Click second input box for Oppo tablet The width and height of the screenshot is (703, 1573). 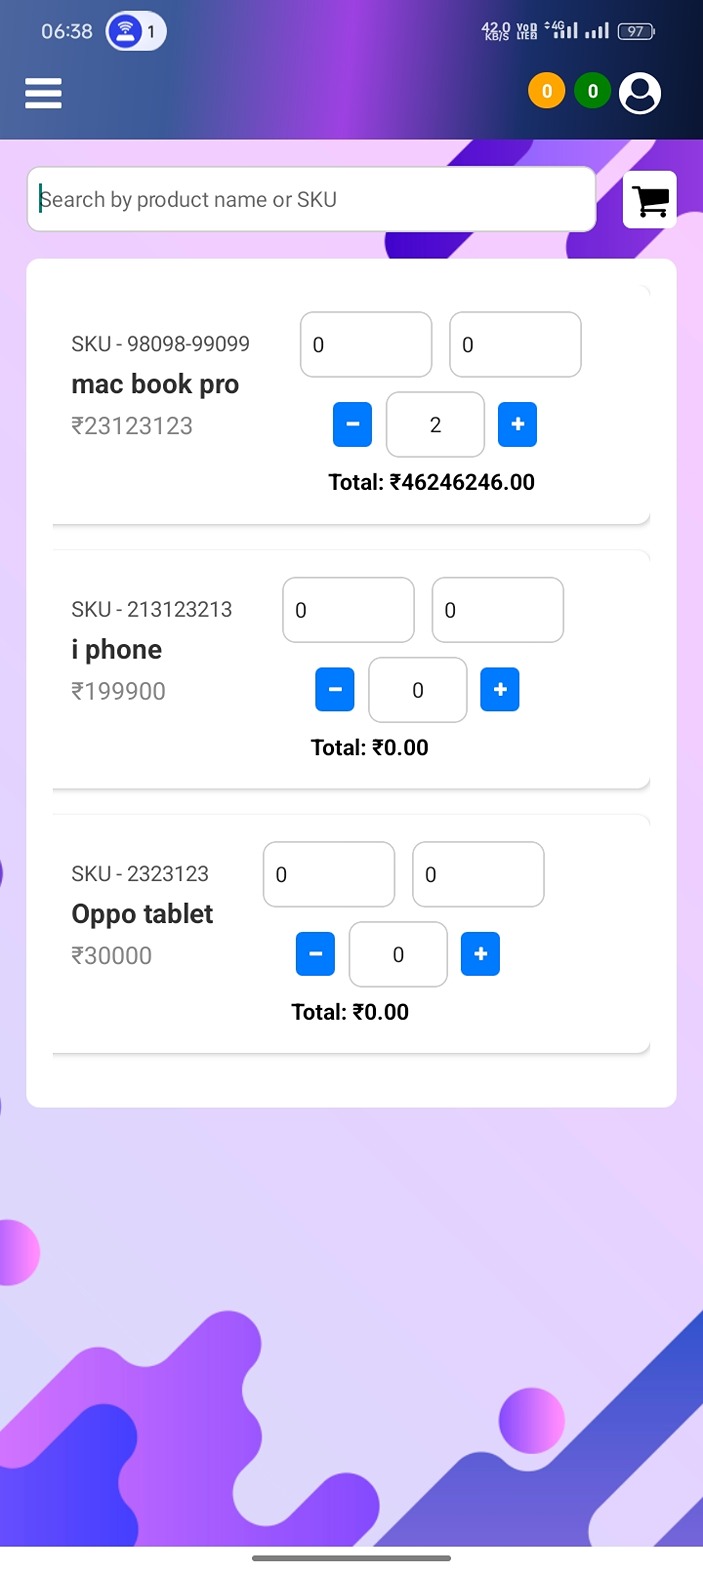(478, 875)
